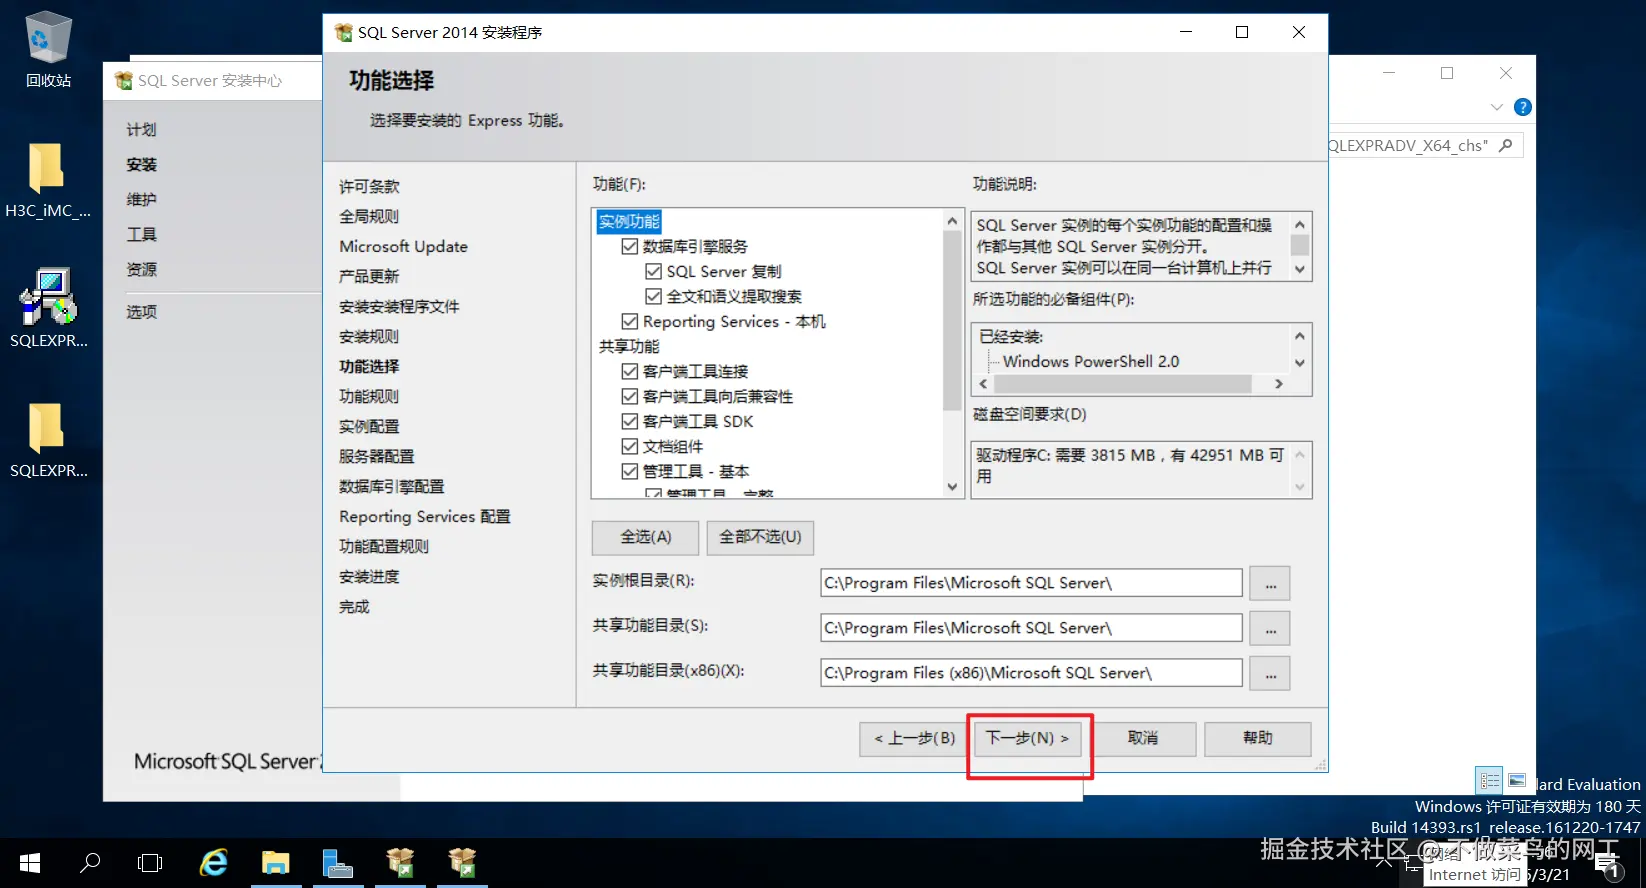
Task: Click the Explorer search box with QLEXPRADV_X64_chs text
Action: pyautogui.click(x=1425, y=145)
